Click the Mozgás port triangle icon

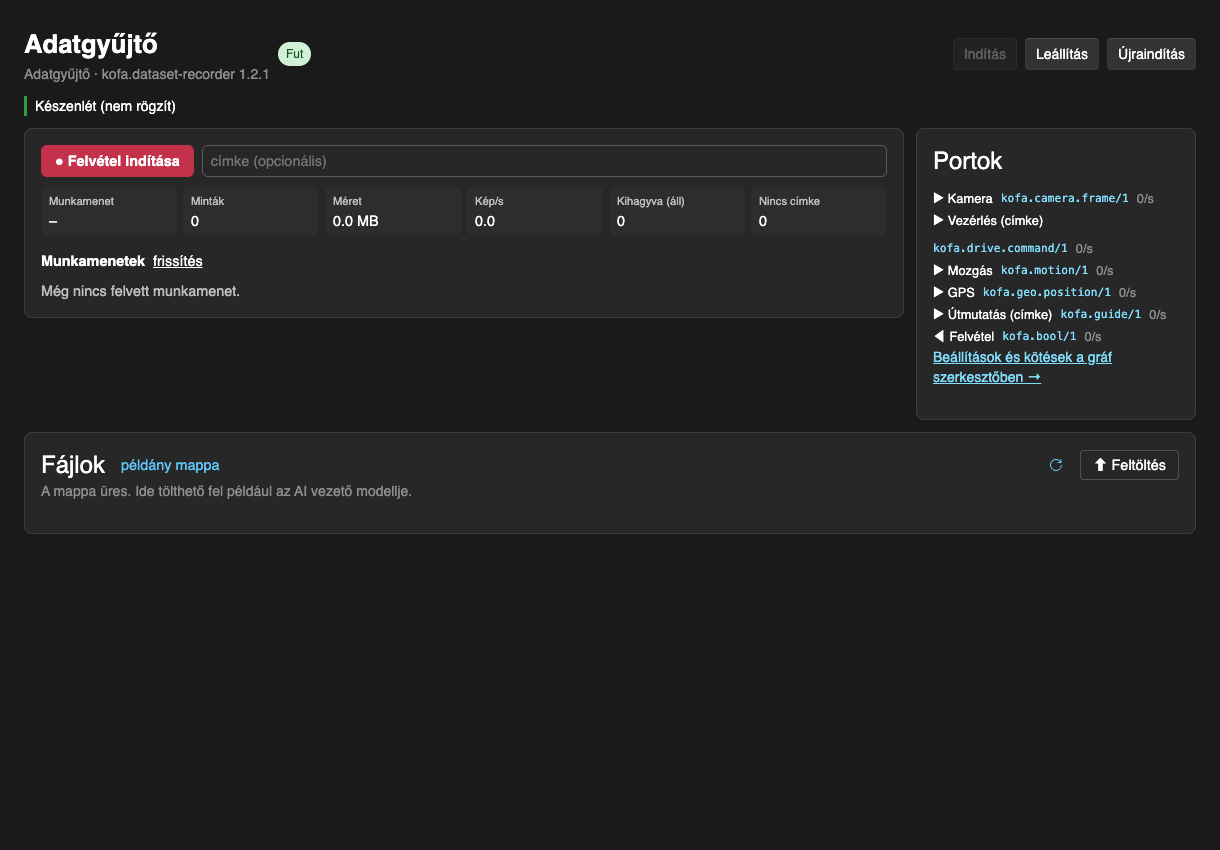(x=938, y=270)
